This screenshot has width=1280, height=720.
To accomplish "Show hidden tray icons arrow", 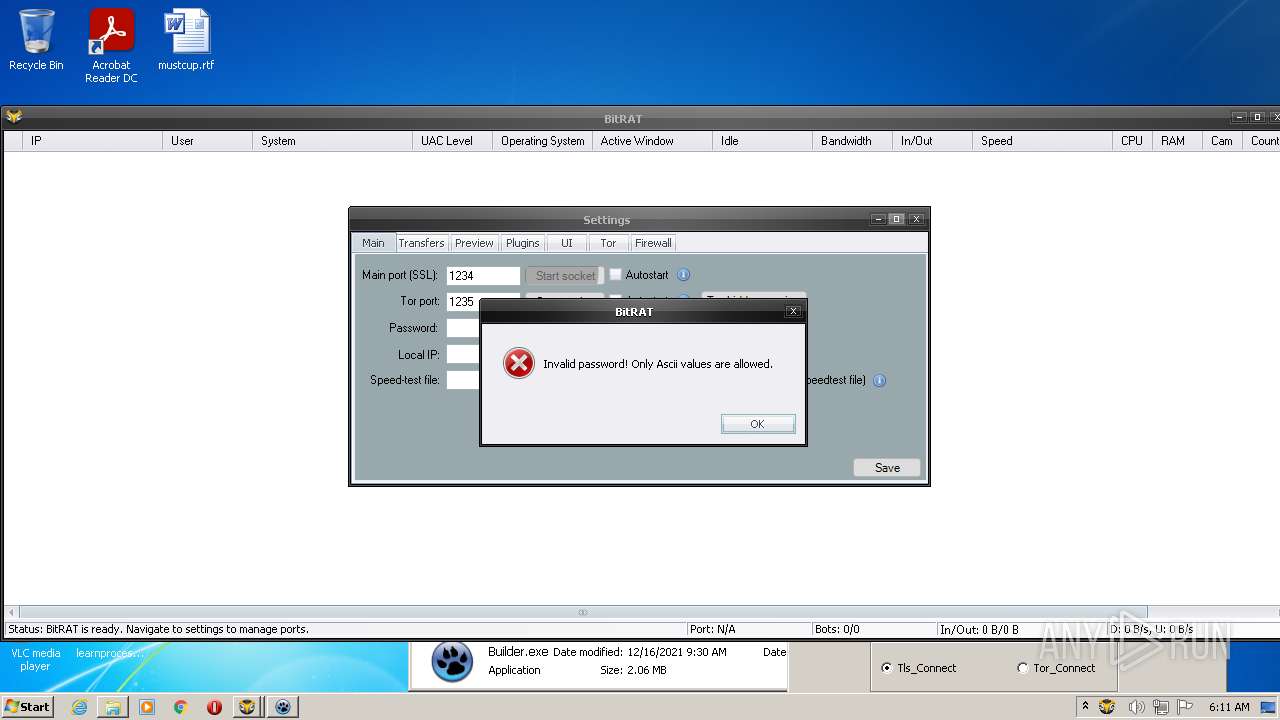I will (x=1086, y=706).
